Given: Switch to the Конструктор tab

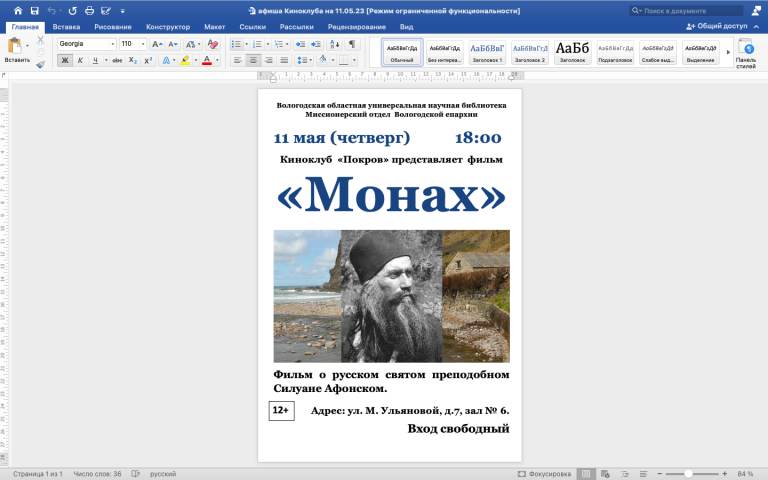Looking at the screenshot, I should point(168,27).
